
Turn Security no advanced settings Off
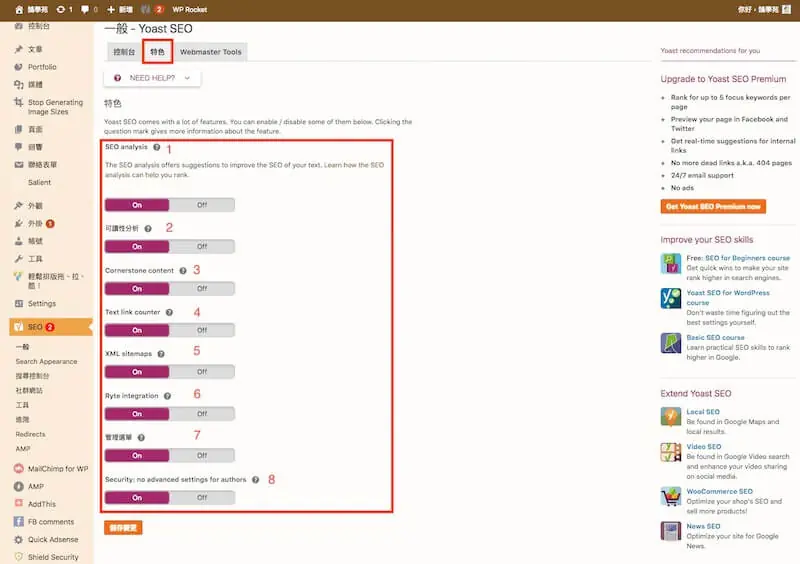pos(202,497)
